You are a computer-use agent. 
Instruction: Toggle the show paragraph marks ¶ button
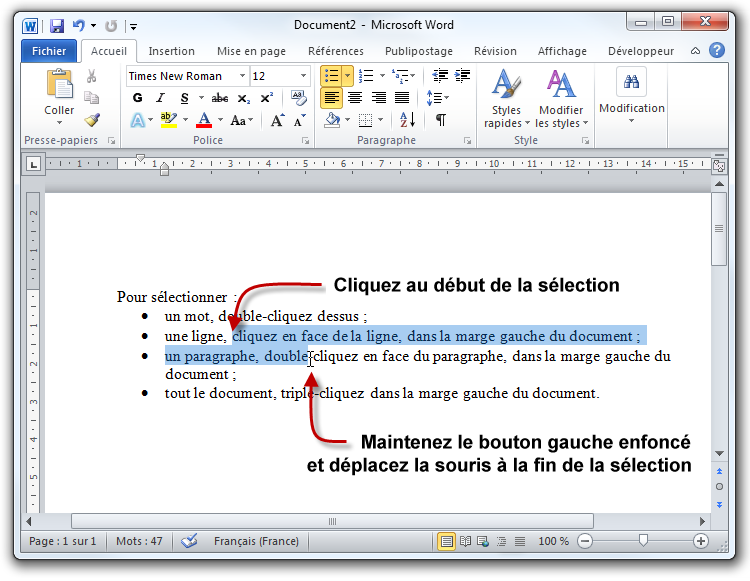[x=441, y=120]
